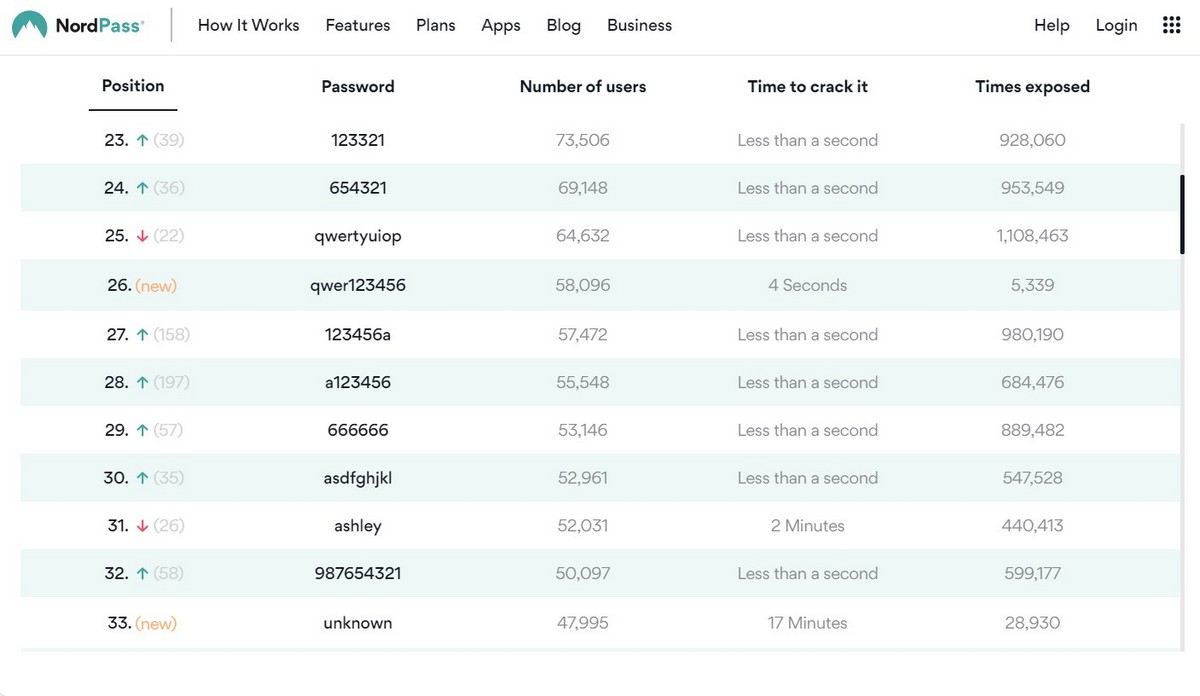Click the red down arrow on row 31
Image resolution: width=1200 pixels, height=696 pixels.
coord(142,526)
